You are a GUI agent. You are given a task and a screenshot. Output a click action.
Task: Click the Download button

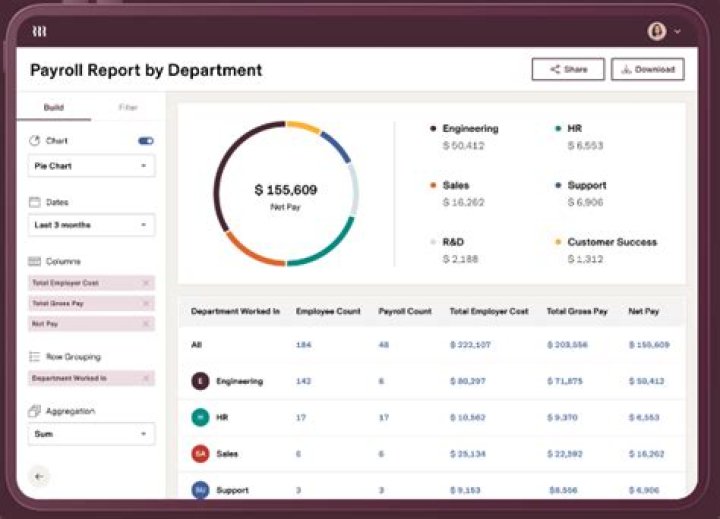point(647,70)
